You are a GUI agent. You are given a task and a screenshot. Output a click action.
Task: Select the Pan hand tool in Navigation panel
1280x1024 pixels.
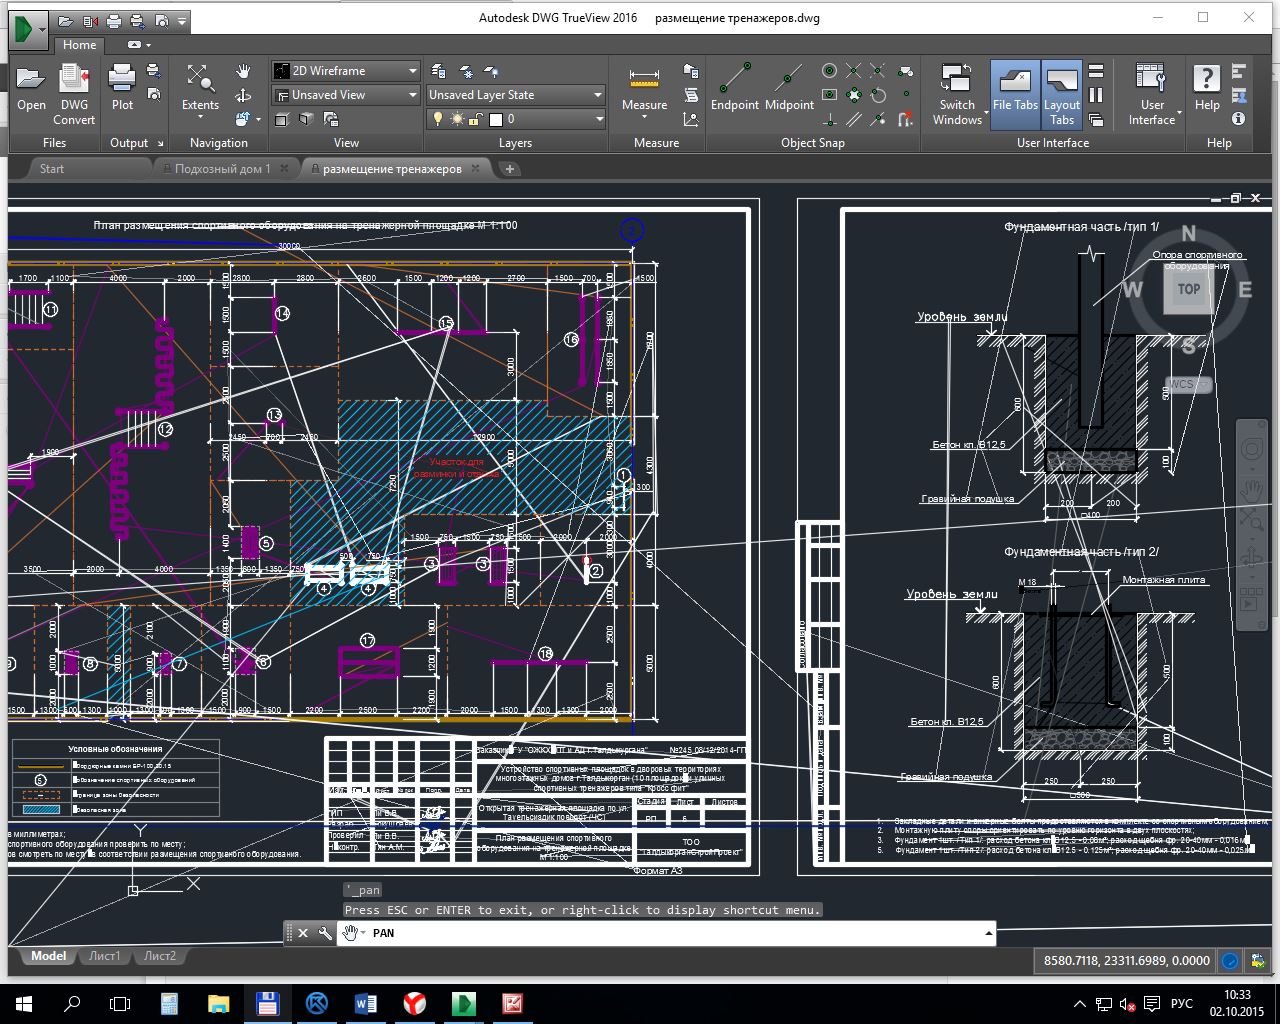click(x=243, y=71)
